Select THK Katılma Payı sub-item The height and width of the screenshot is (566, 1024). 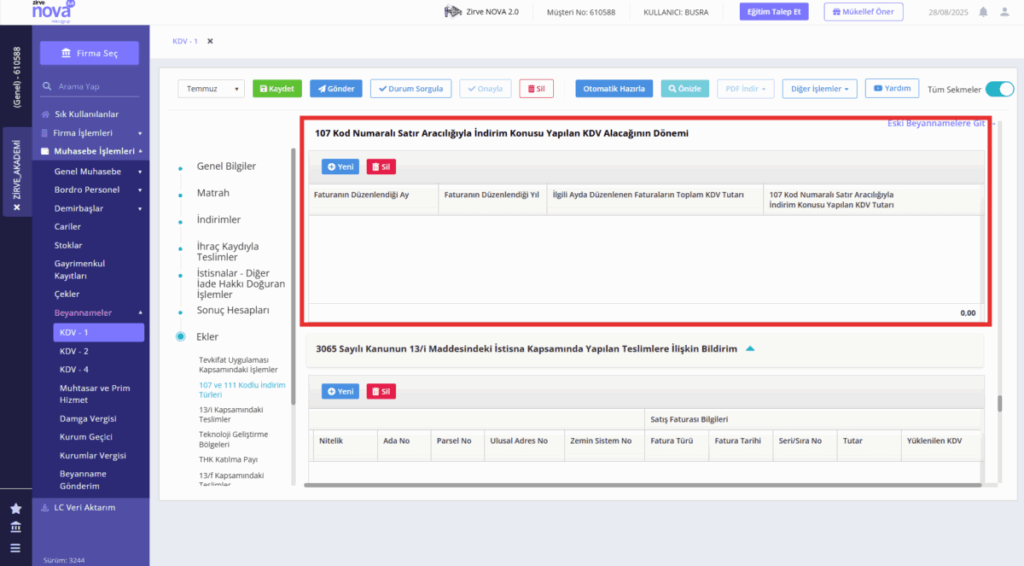click(x=228, y=460)
